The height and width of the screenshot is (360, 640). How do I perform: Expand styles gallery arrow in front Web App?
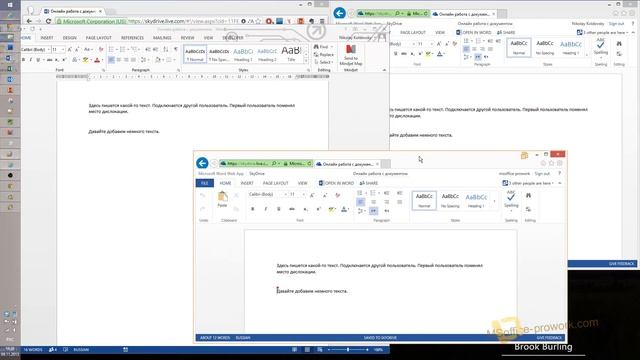(x=494, y=201)
